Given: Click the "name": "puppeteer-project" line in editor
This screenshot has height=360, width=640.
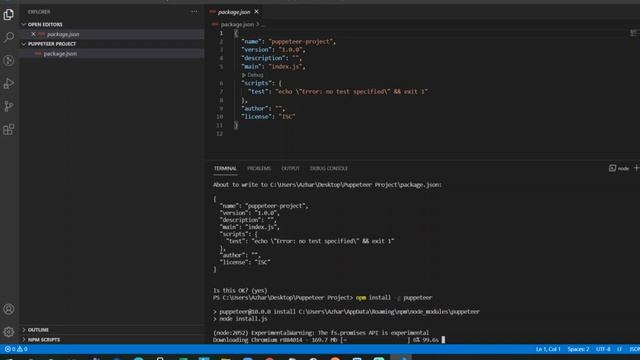Looking at the screenshot, I should [x=289, y=41].
